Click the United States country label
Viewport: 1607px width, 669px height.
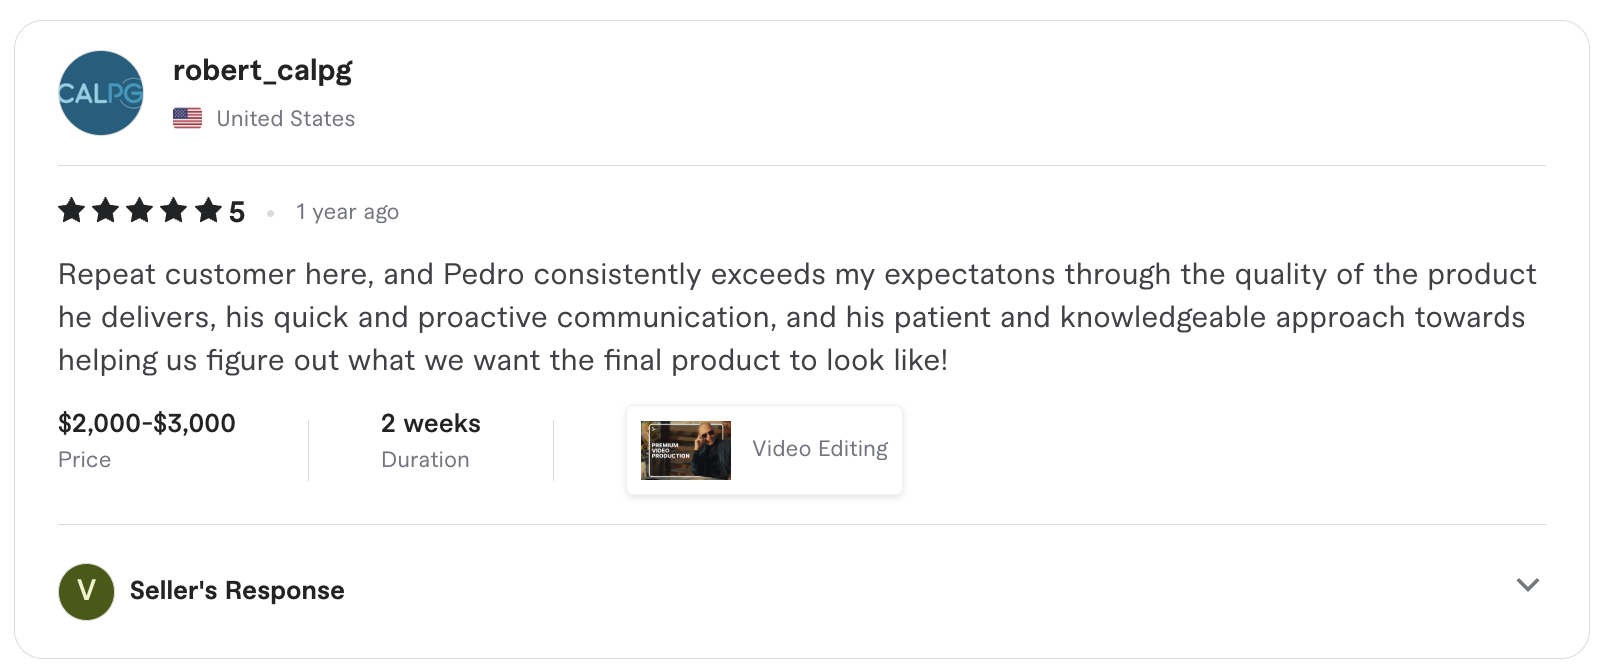[x=285, y=119]
